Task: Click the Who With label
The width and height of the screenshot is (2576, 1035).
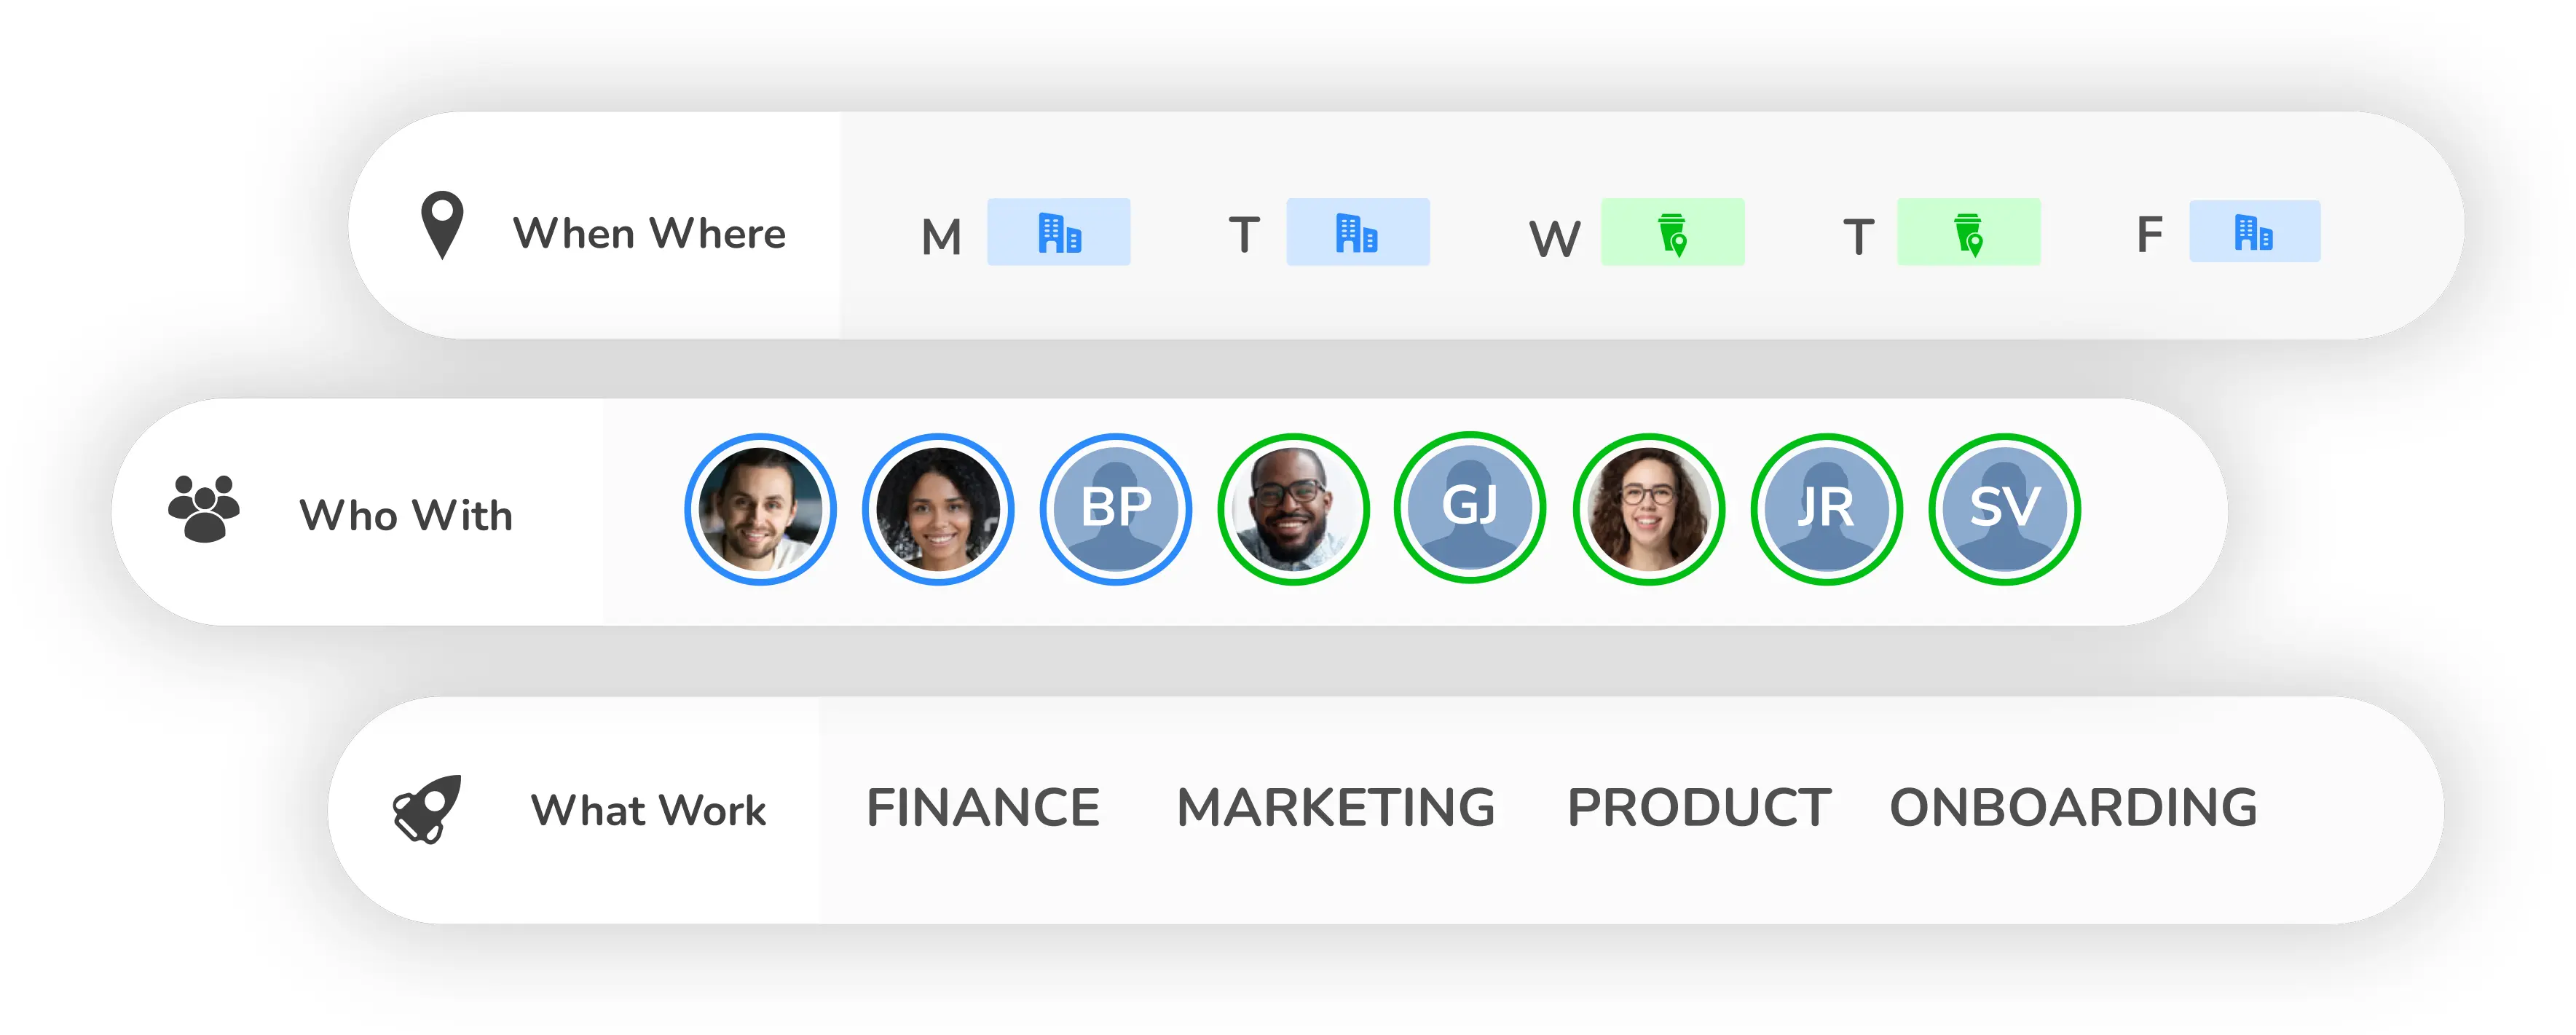Action: [x=406, y=515]
